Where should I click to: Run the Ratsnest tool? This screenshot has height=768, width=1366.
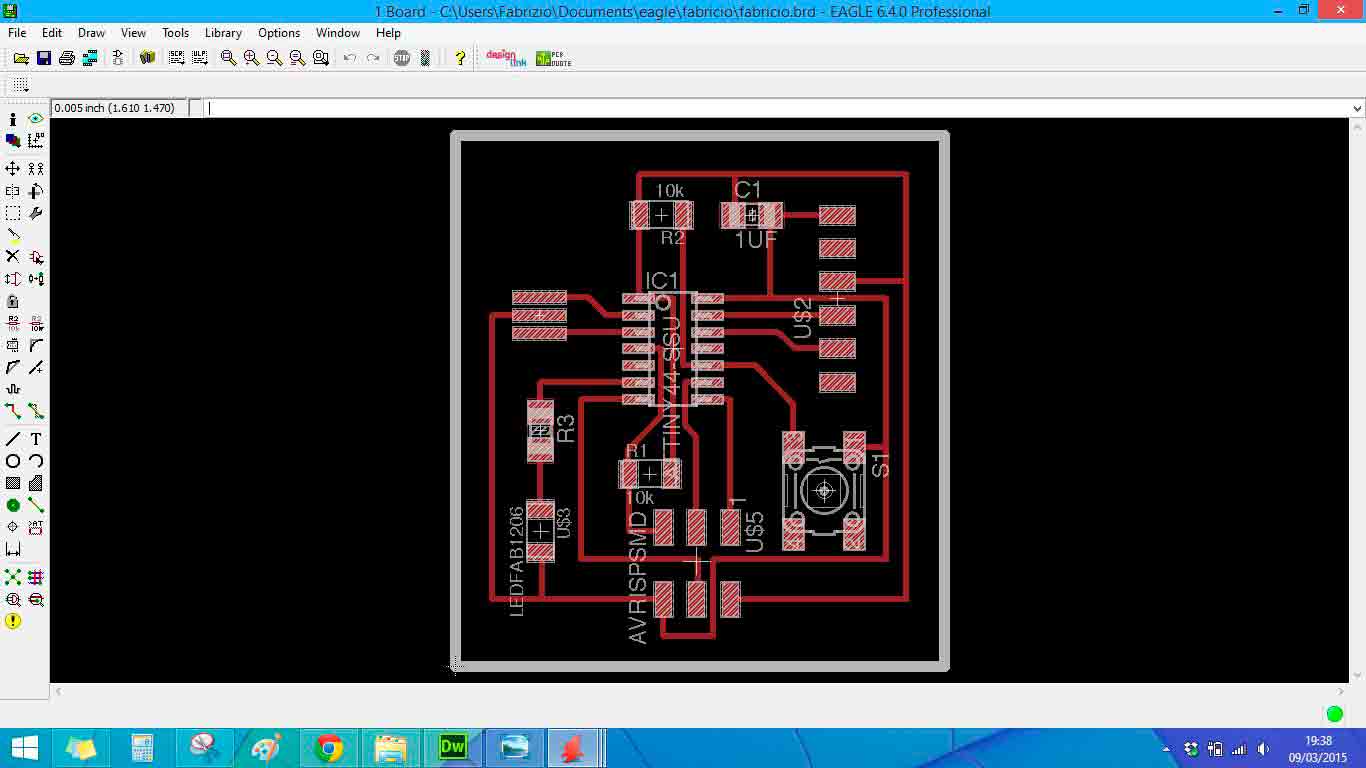pyautogui.click(x=13, y=577)
